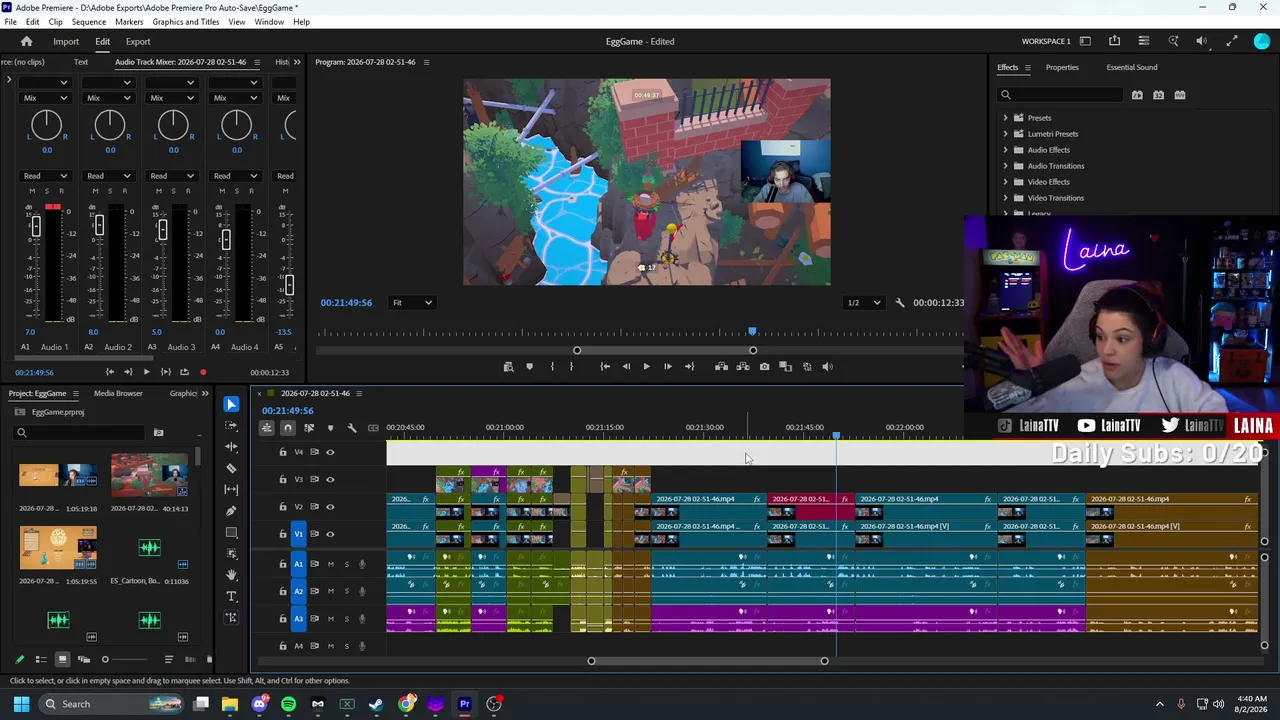Open Spotify from the taskbar
This screenshot has height=720, width=1280.
(288, 704)
